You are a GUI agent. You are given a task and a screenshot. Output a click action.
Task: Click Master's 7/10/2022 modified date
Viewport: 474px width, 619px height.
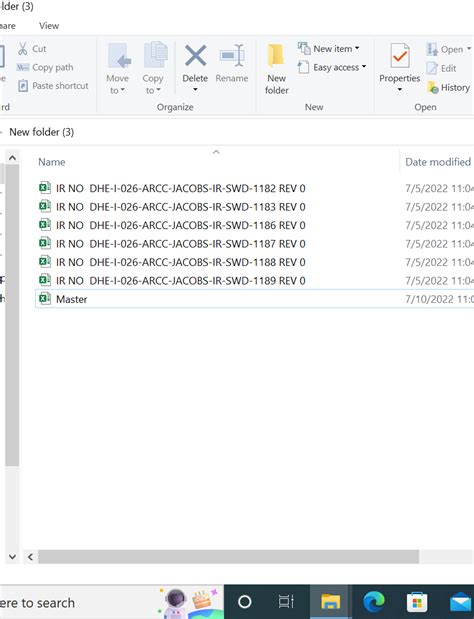439,299
